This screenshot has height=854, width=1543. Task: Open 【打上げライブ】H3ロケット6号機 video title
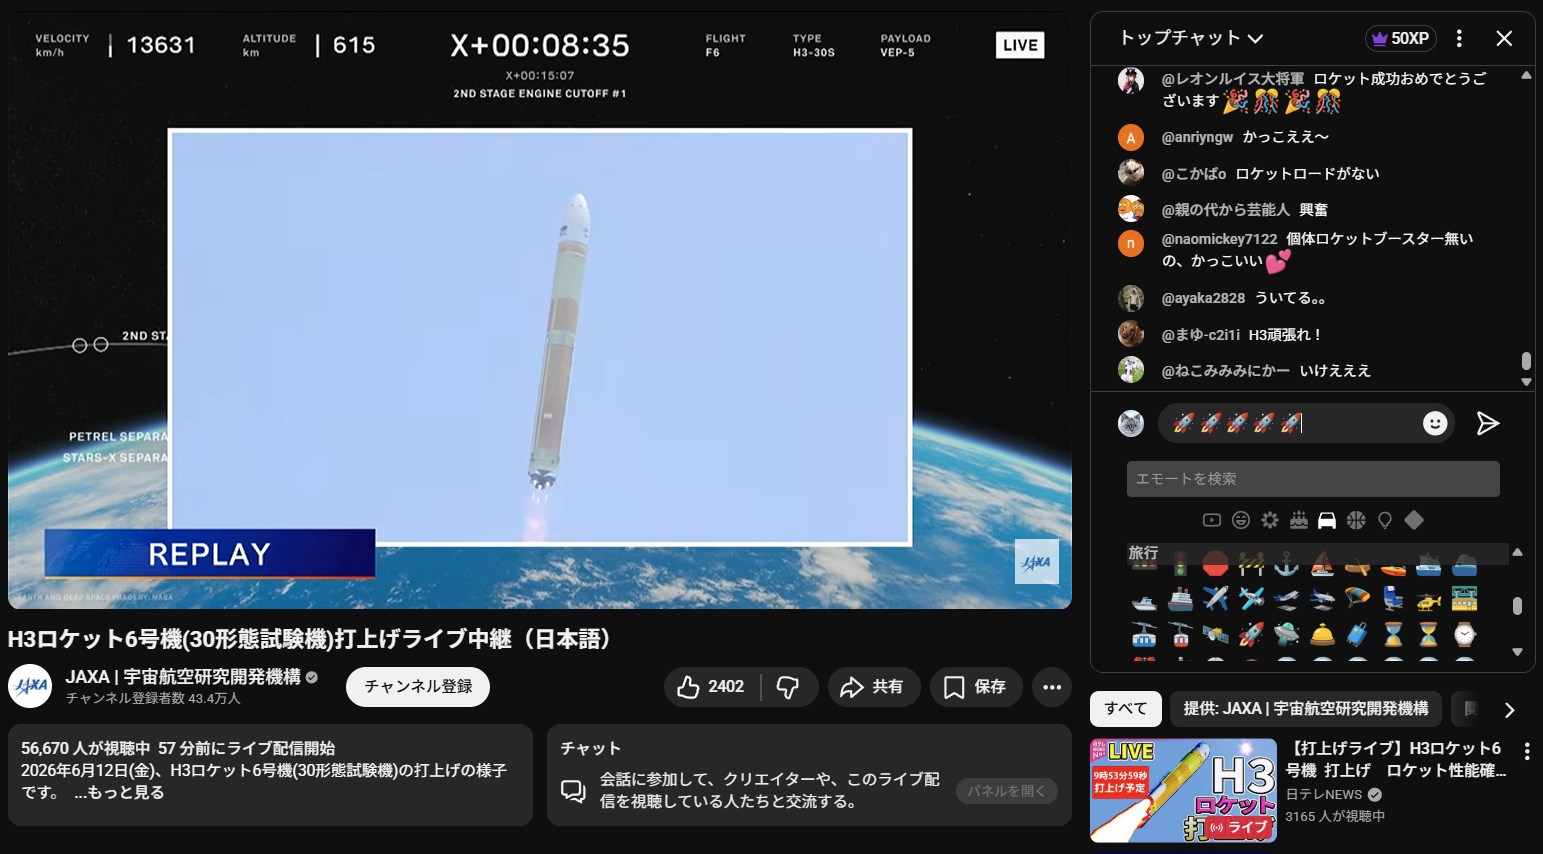point(1396,759)
